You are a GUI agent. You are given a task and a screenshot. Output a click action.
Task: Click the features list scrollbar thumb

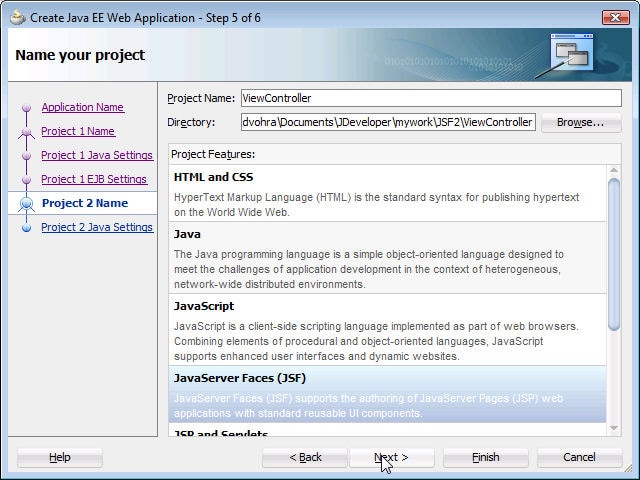click(614, 254)
